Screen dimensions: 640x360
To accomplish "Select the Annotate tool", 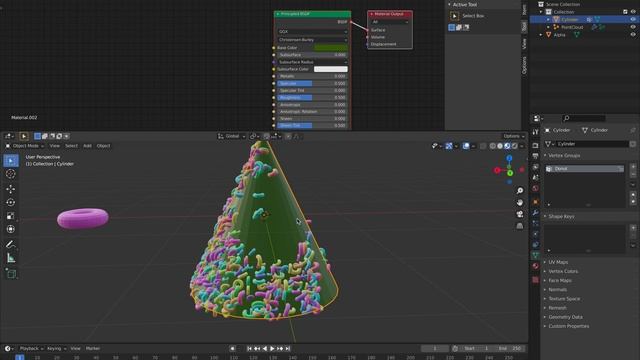I will [x=11, y=244].
